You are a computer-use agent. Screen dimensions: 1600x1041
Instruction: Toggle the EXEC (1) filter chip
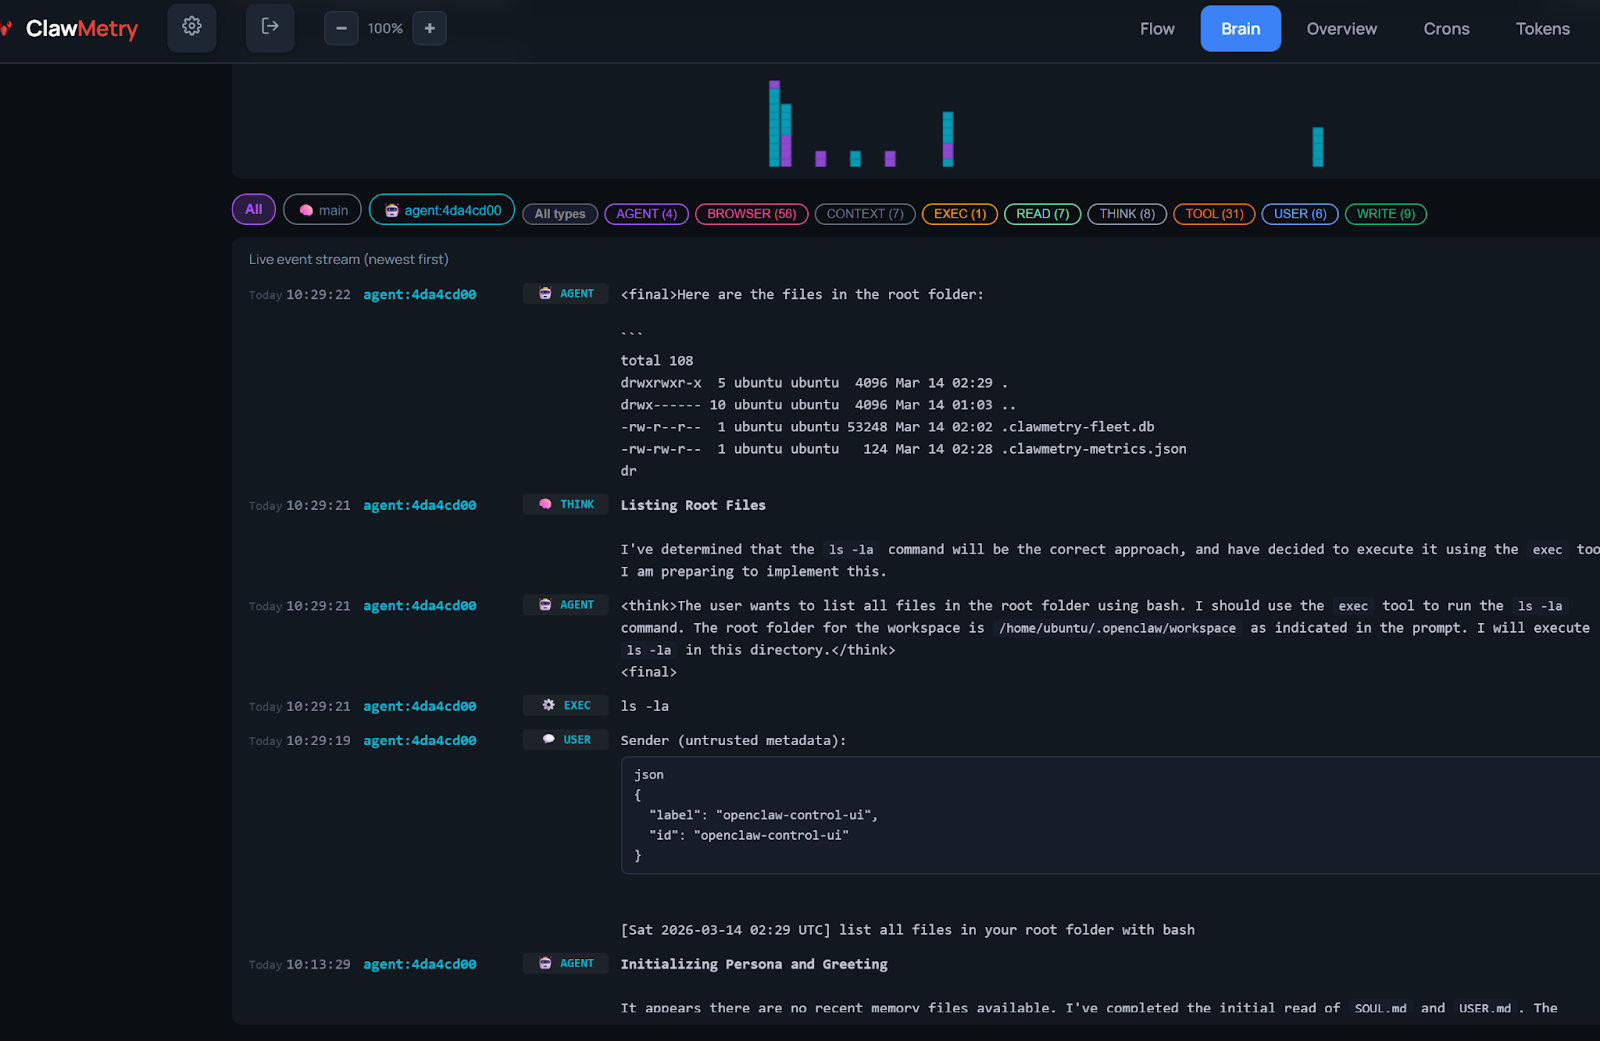(959, 214)
